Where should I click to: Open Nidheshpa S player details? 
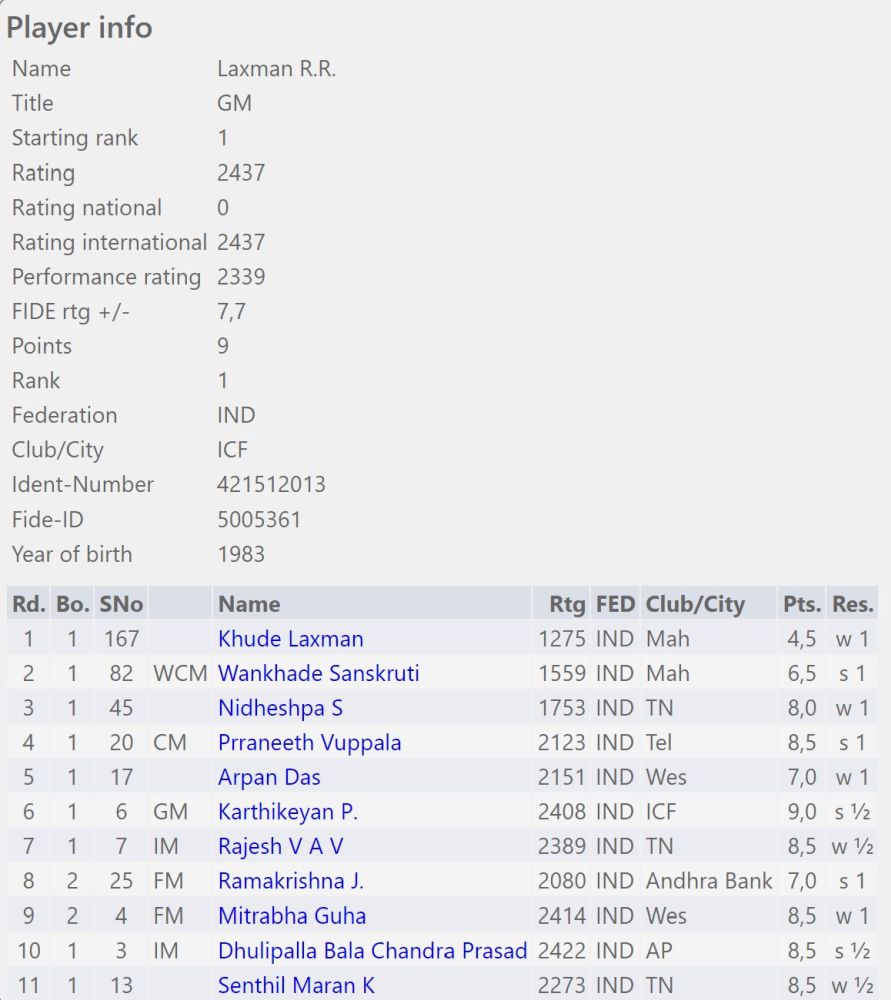coord(280,708)
